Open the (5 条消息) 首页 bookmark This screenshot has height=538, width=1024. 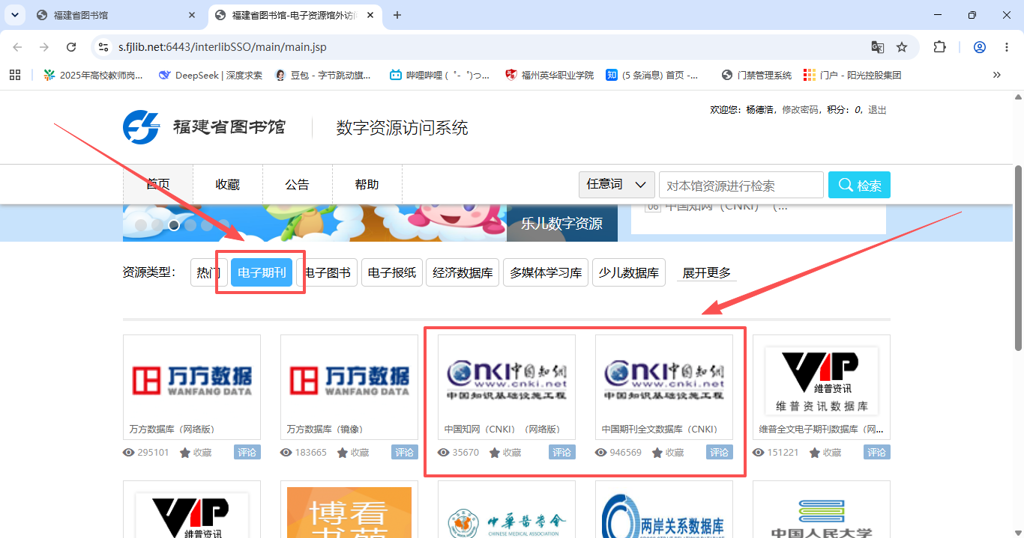pos(652,75)
